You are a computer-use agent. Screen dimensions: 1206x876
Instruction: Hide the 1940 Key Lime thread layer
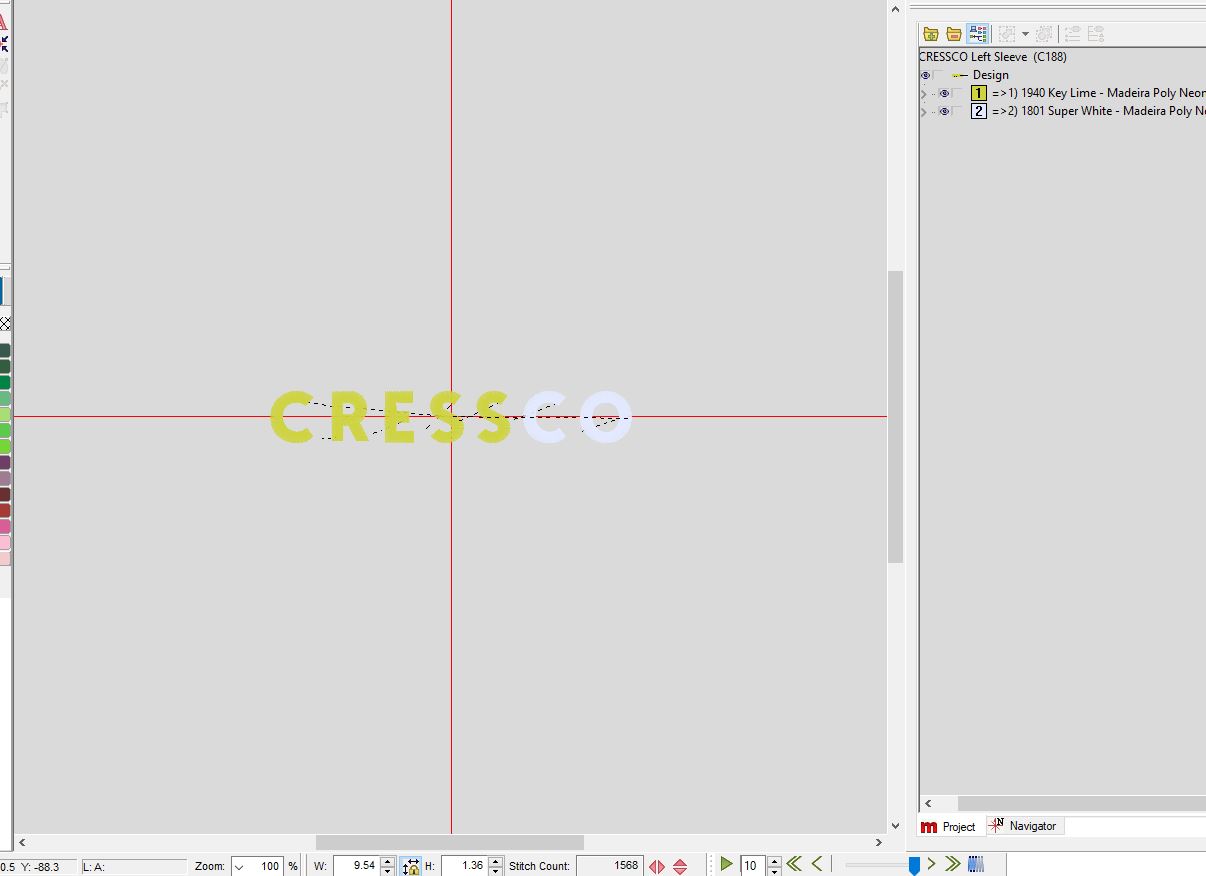(x=943, y=93)
